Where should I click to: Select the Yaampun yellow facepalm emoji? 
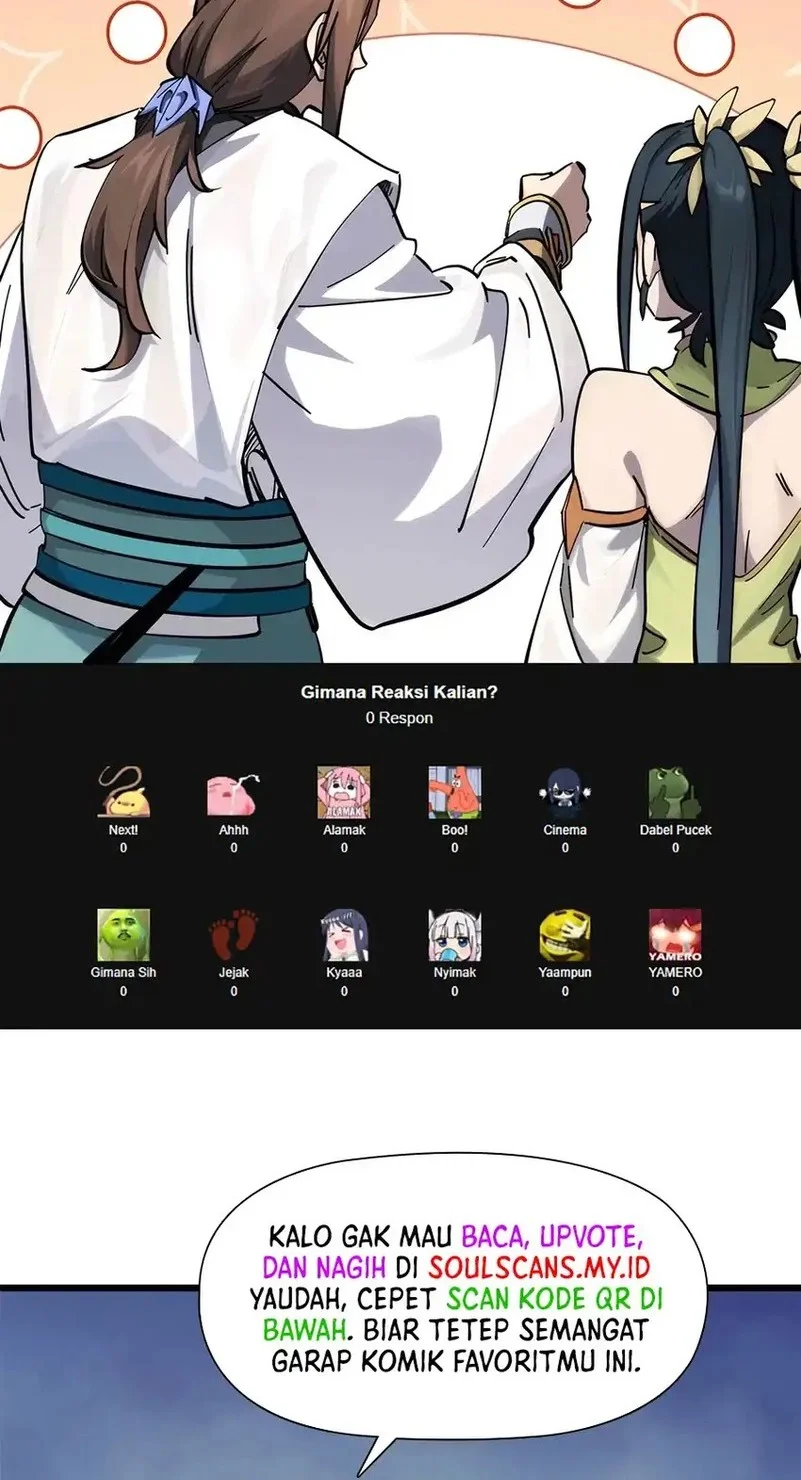565,934
